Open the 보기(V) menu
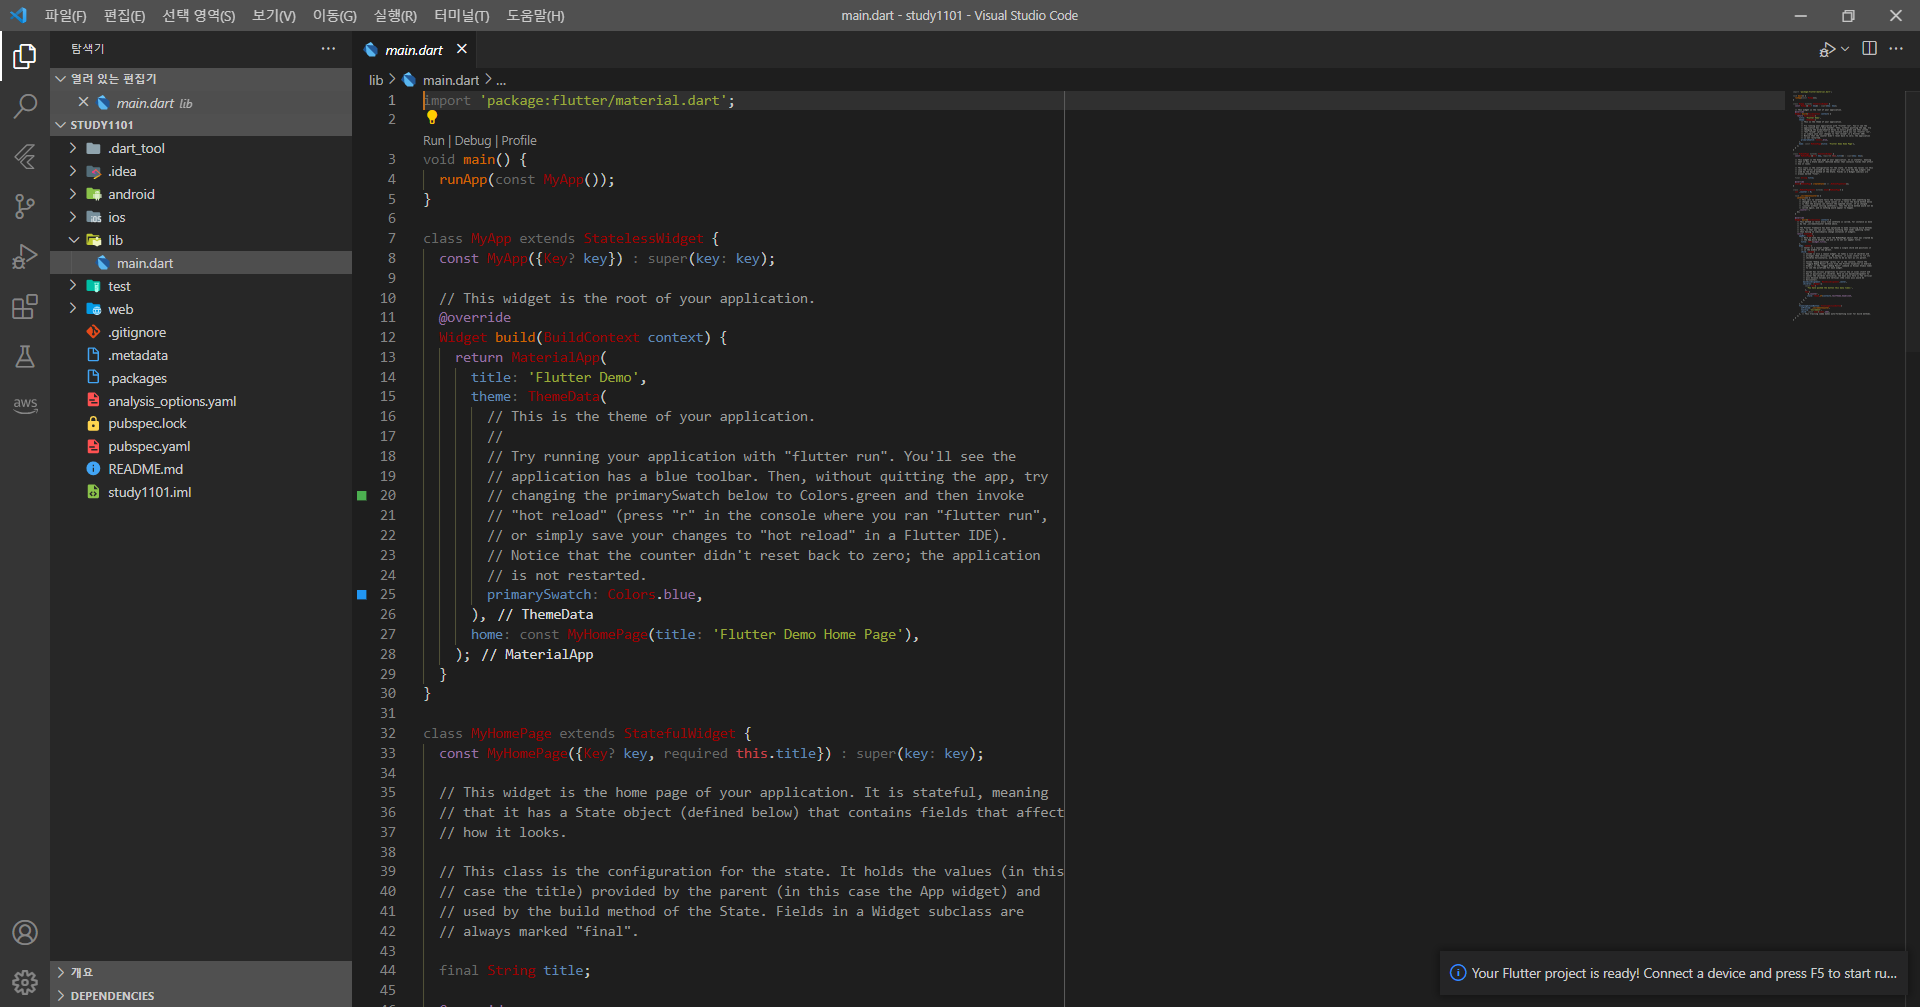This screenshot has width=1920, height=1007. click(273, 16)
